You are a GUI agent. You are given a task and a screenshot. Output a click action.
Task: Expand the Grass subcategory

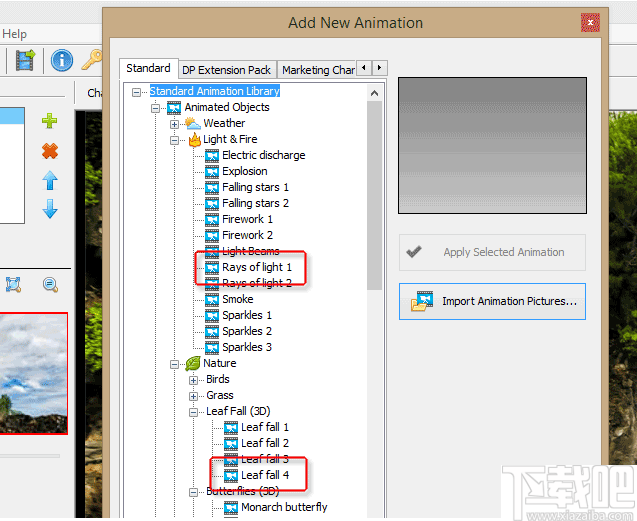click(193, 396)
